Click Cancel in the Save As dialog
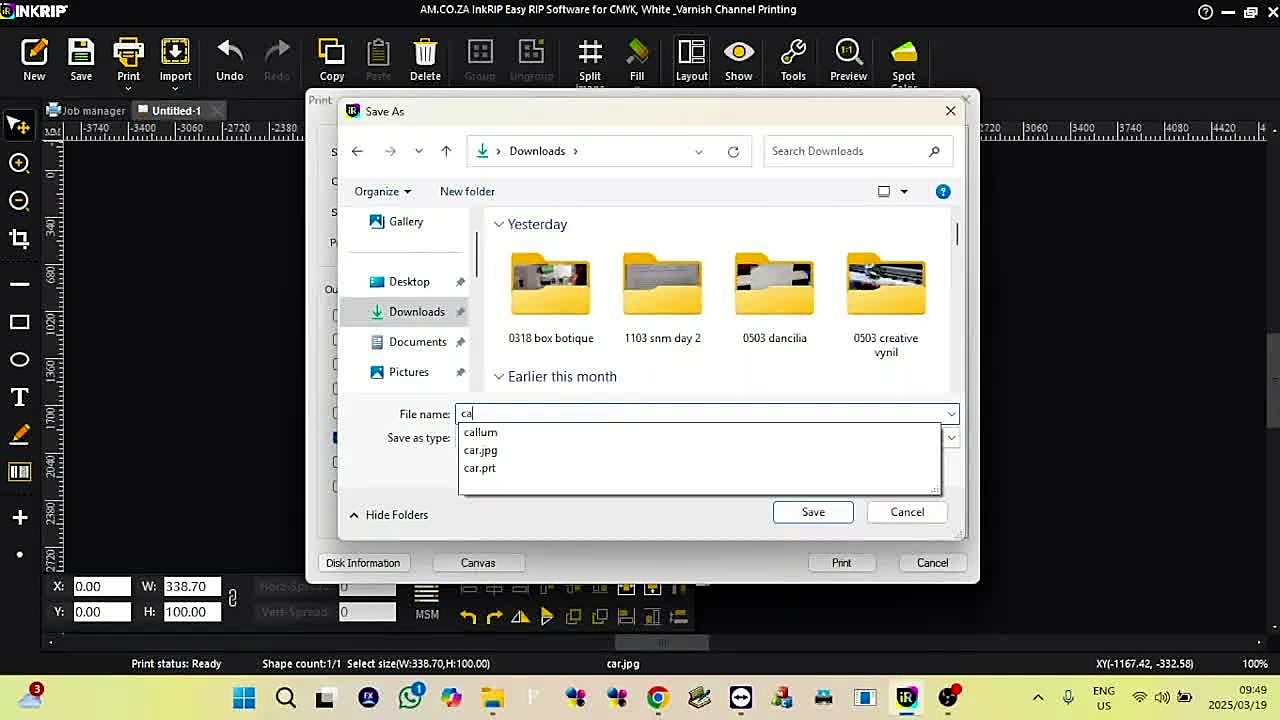This screenshot has height=720, width=1280. 907,512
